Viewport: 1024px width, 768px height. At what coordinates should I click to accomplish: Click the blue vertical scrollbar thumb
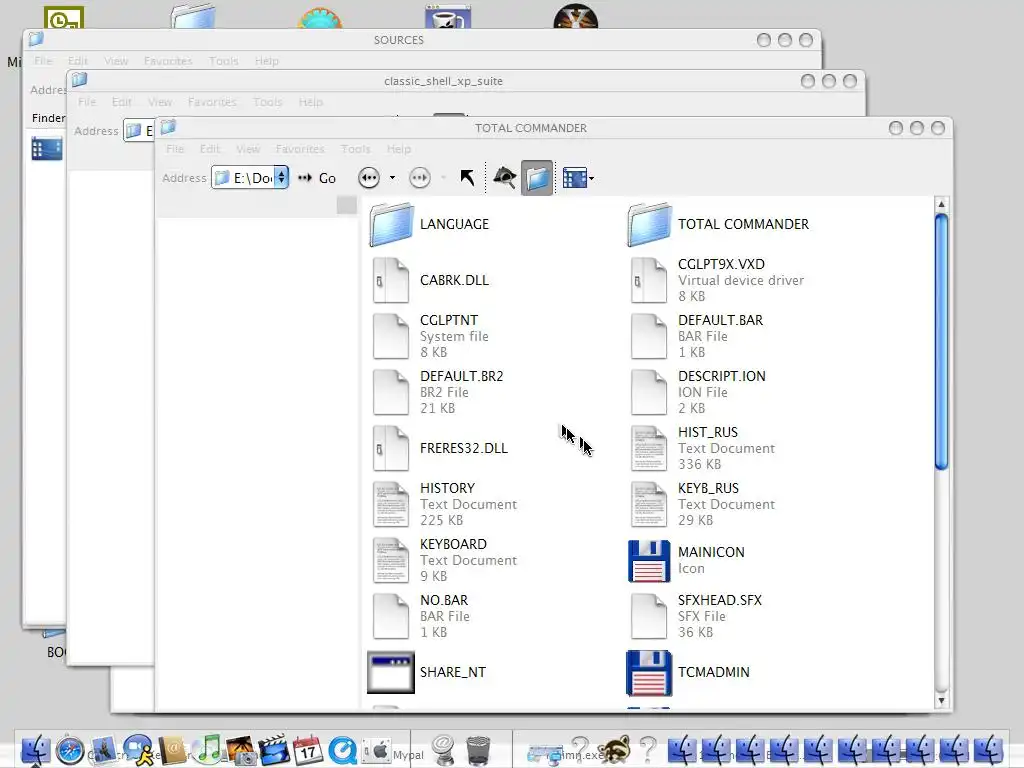coord(941,342)
